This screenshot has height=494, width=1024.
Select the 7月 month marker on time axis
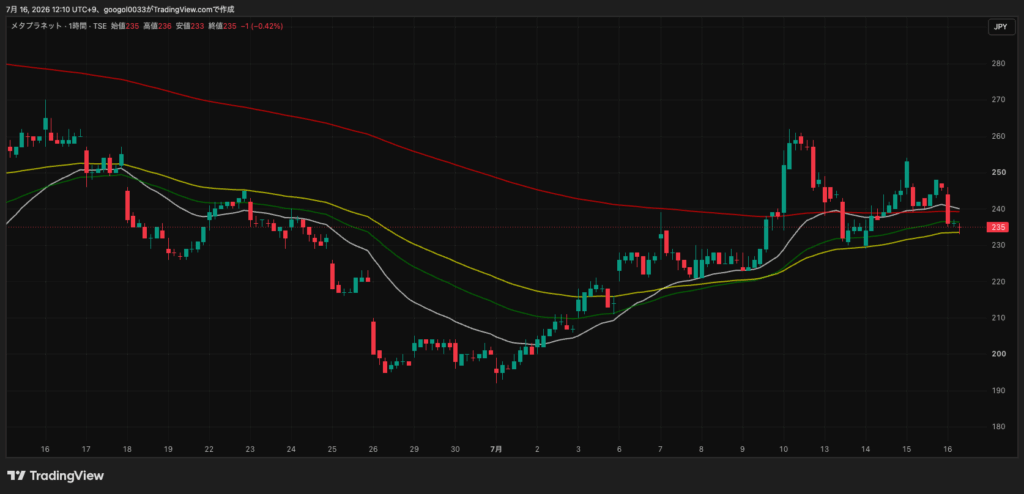pyautogui.click(x=496, y=450)
